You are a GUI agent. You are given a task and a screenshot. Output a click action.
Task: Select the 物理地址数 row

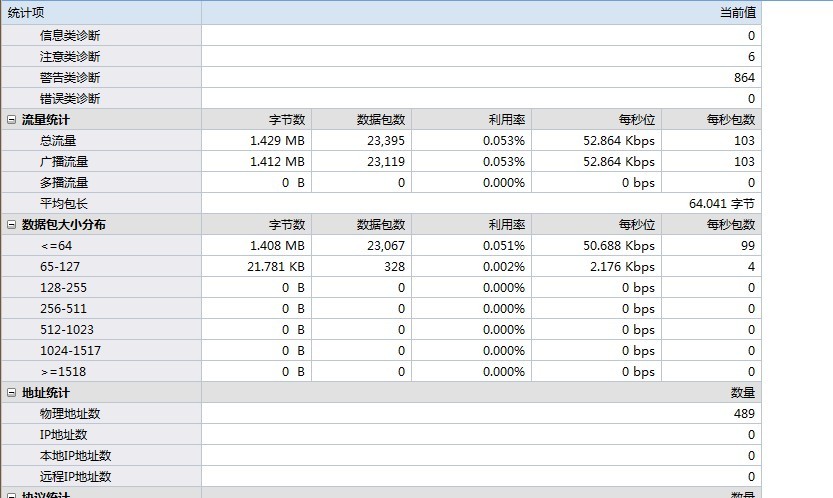70,414
